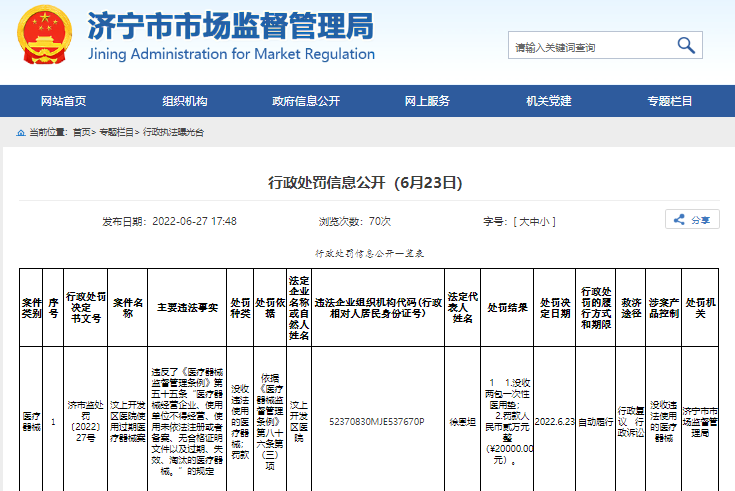Set font size to 小 (small)
The height and width of the screenshot is (491, 735).
tap(546, 221)
